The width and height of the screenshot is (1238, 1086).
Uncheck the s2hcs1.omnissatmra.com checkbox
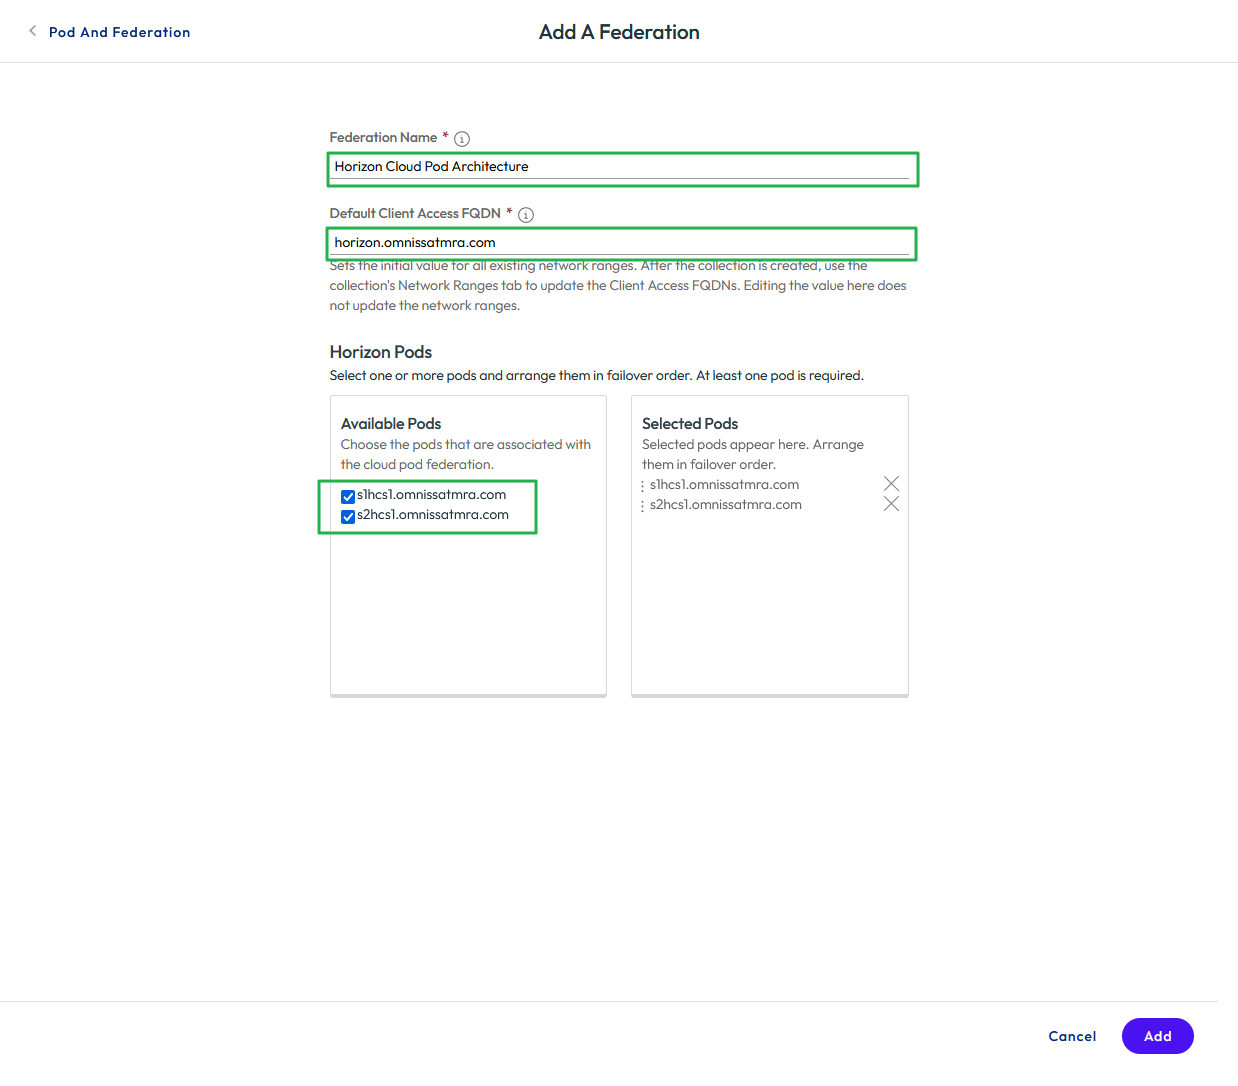348,517
